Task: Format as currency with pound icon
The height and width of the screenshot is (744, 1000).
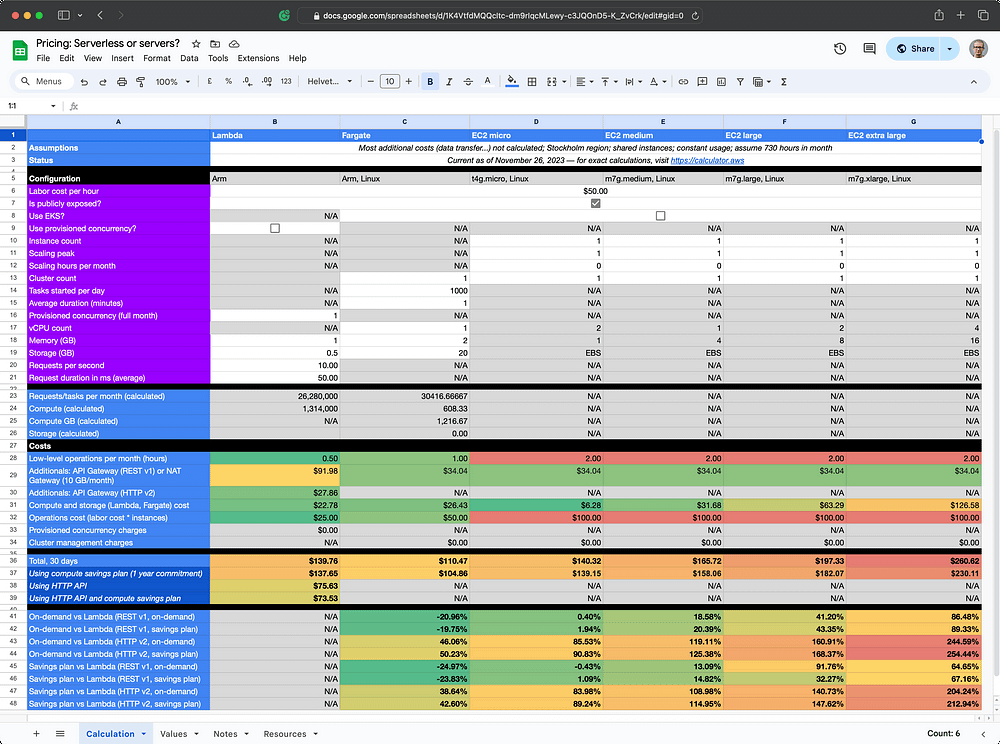Action: click(x=210, y=82)
